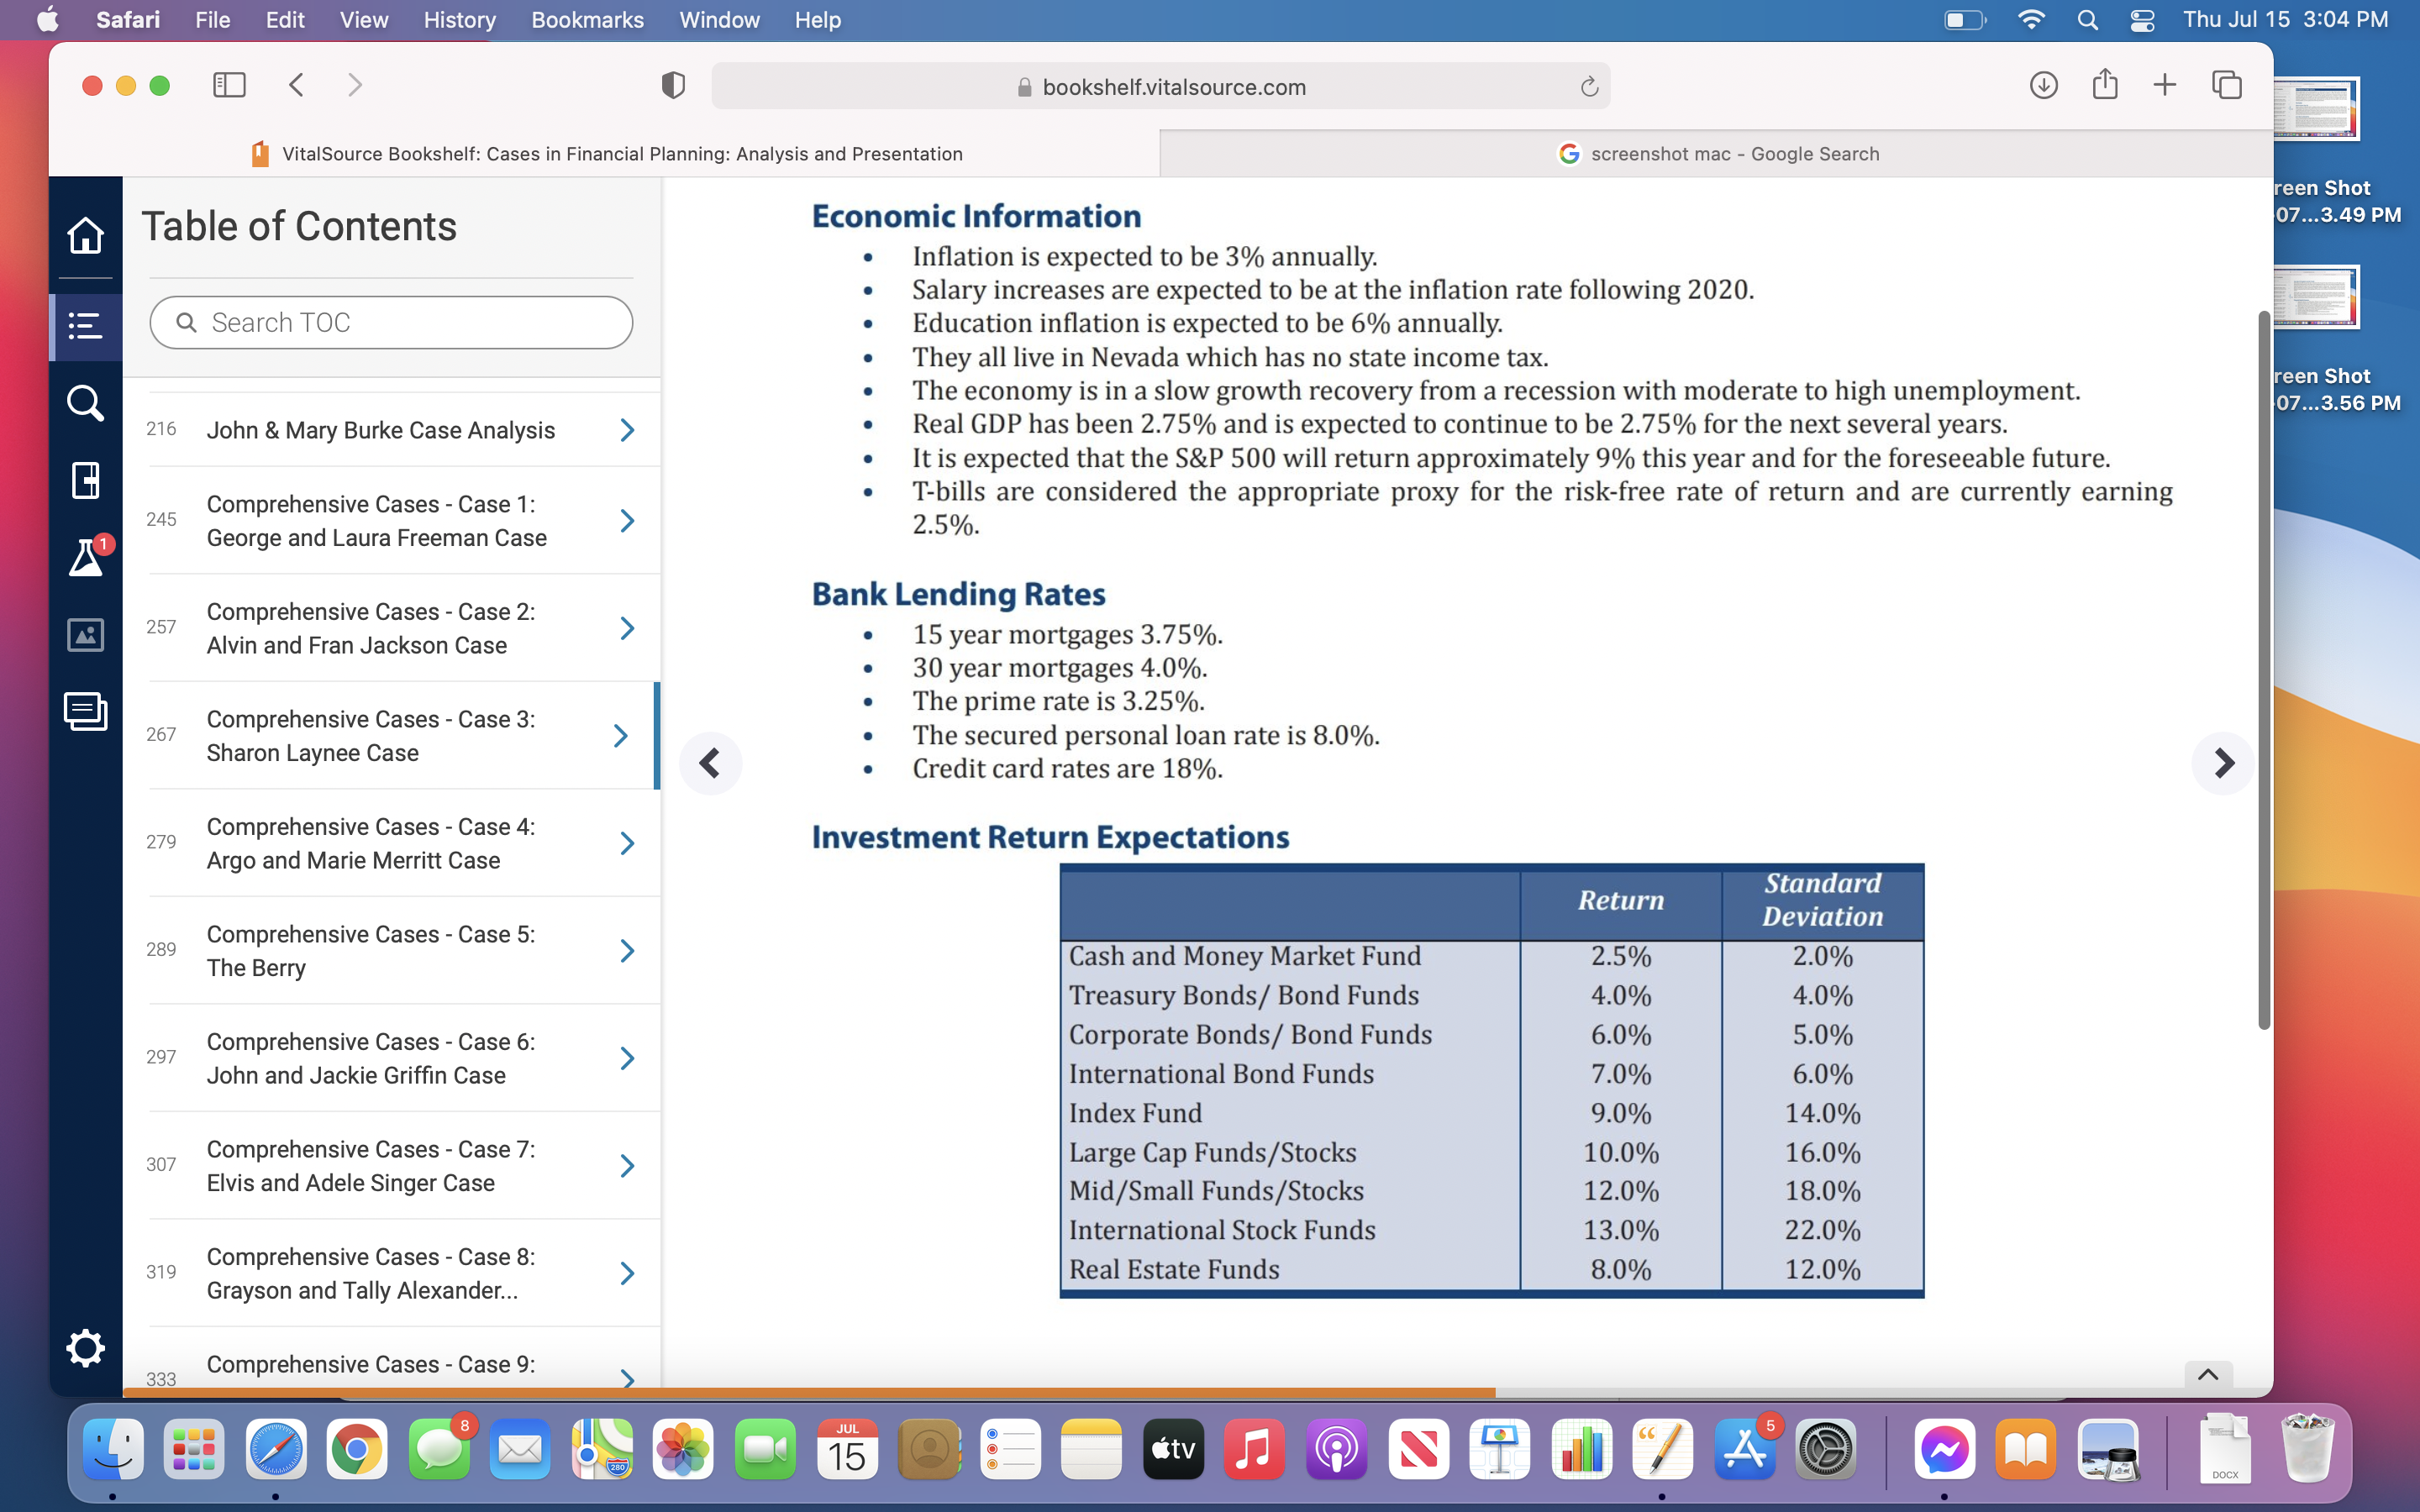Viewport: 2420px width, 1512px height.
Task: Expand Case 1 George and Laura Freeman chevron
Action: [x=627, y=521]
